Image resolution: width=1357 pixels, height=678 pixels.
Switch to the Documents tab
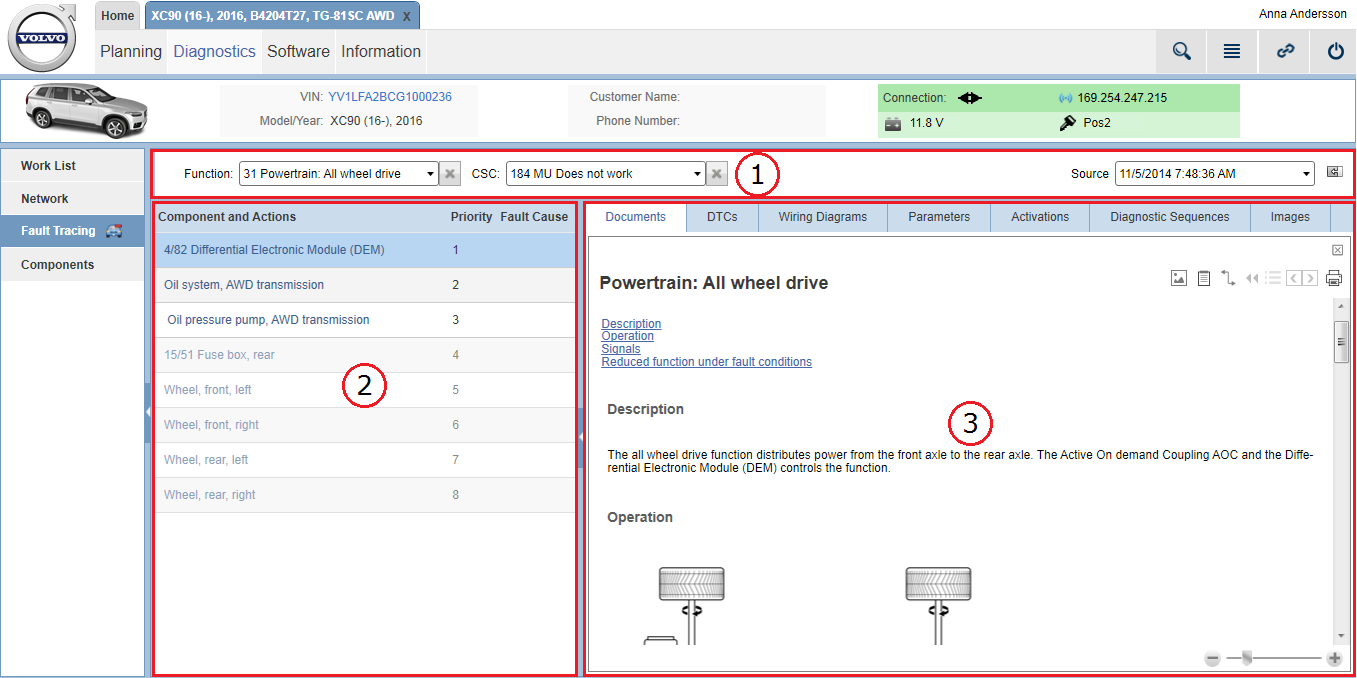click(636, 217)
